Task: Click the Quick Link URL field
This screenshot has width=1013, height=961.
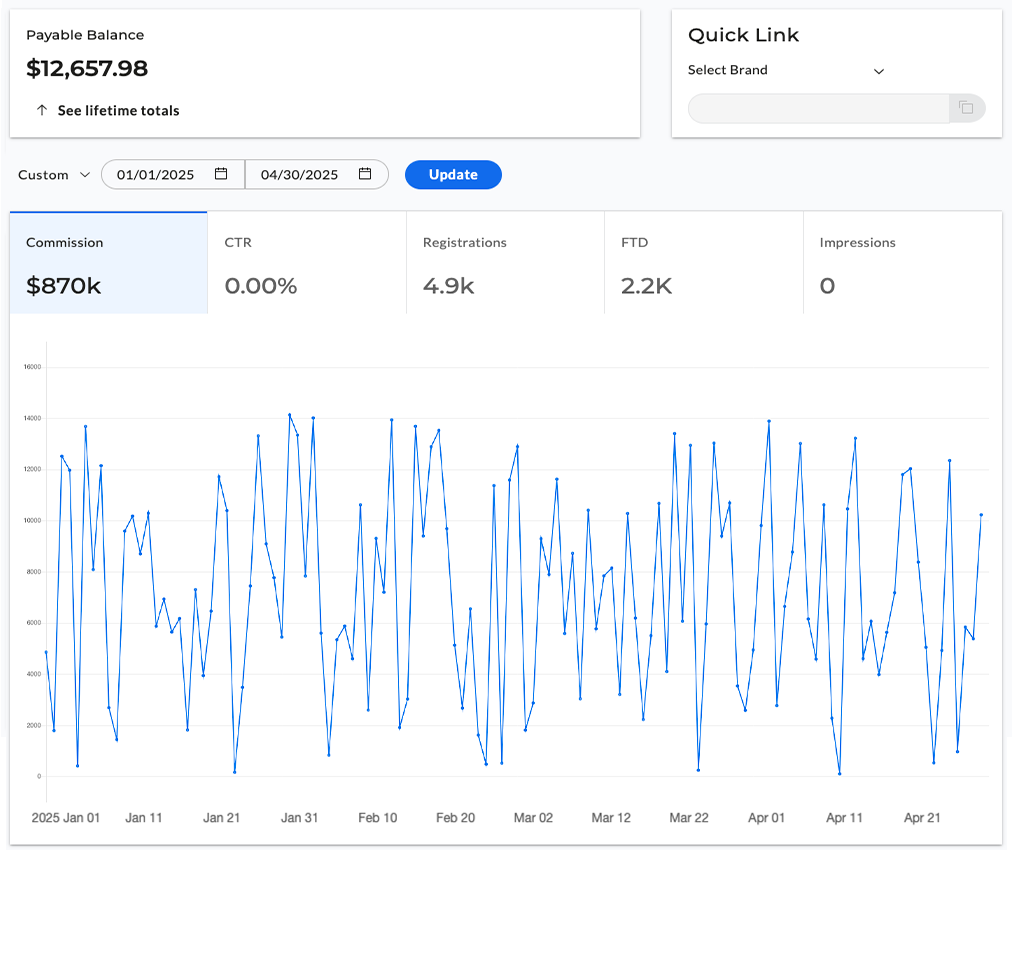Action: [818, 108]
